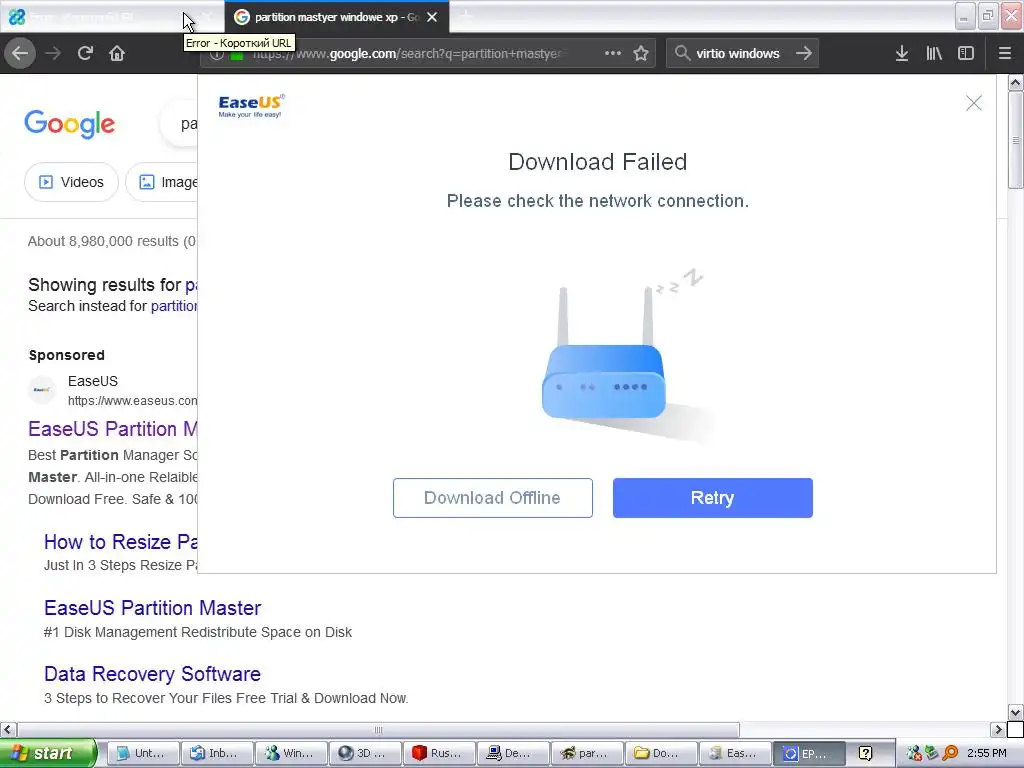Reload the current Google page
Image resolution: width=1024 pixels, height=768 pixels.
pyautogui.click(x=85, y=54)
